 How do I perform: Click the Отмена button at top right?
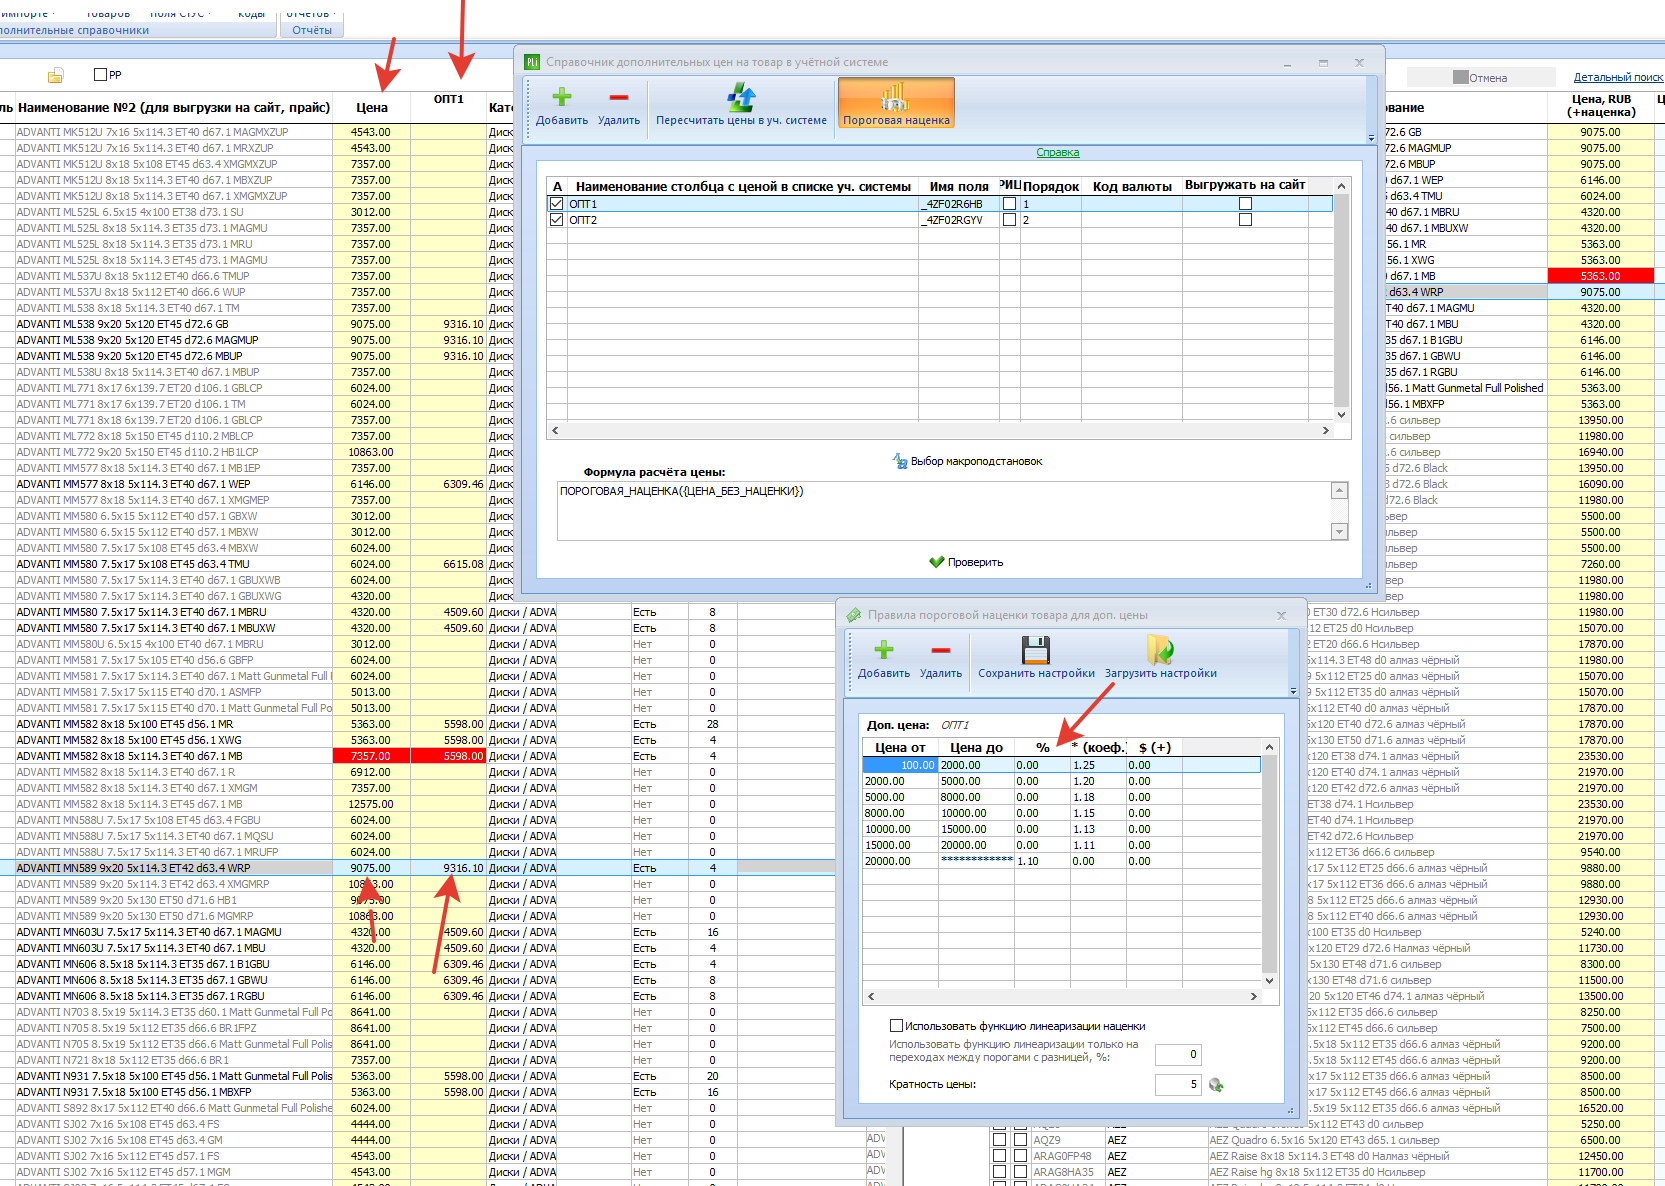point(1481,77)
